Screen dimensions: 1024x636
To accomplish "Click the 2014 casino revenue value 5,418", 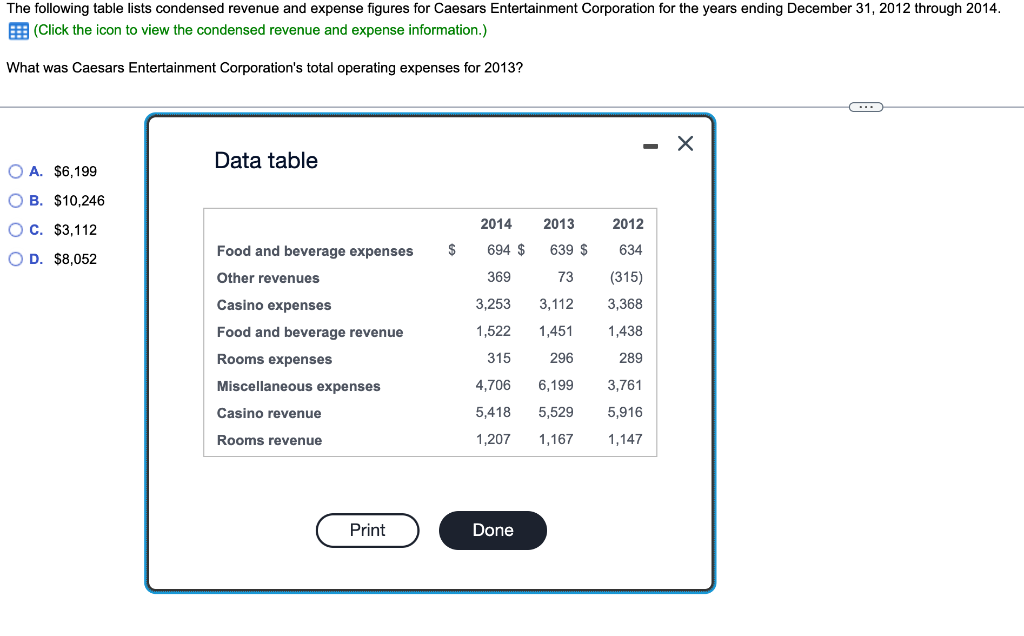I will 493,412.
